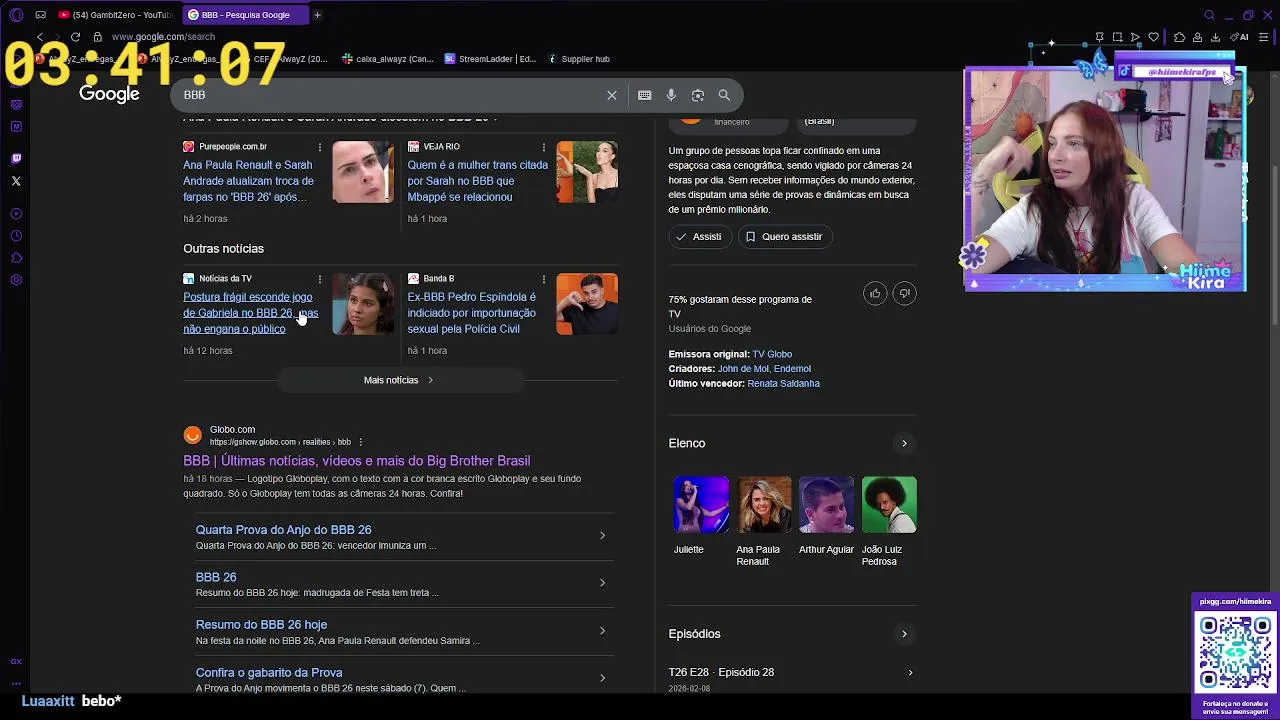
Task: Open a new browser tab
Action: [317, 15]
